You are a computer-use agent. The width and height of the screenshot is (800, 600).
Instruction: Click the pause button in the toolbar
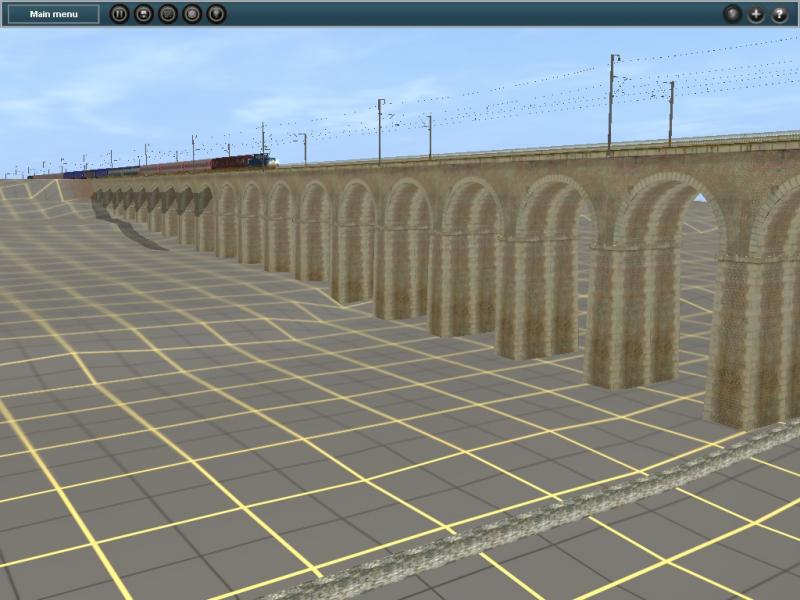point(119,14)
